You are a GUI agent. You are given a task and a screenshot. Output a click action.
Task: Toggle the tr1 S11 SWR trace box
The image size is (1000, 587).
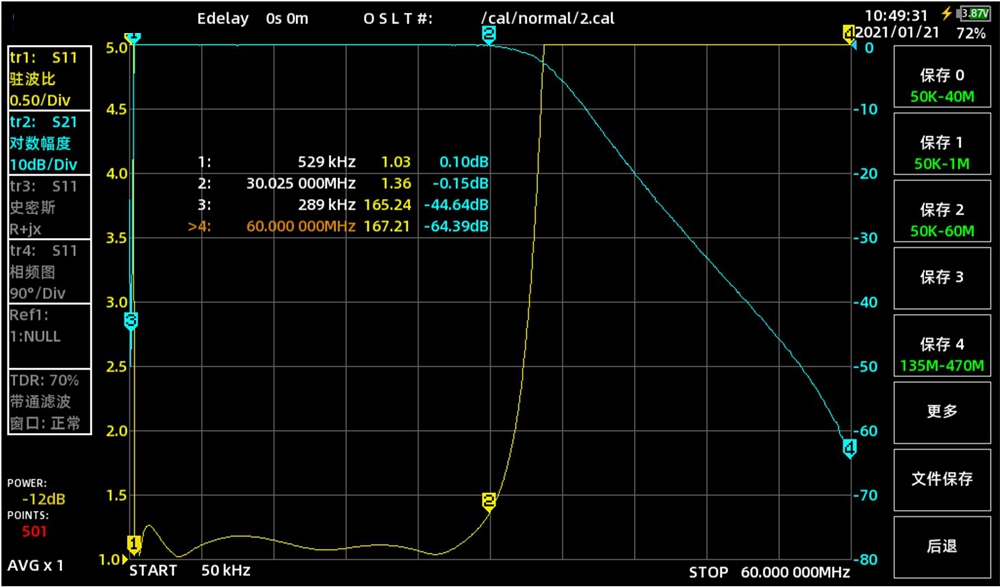click(x=49, y=79)
